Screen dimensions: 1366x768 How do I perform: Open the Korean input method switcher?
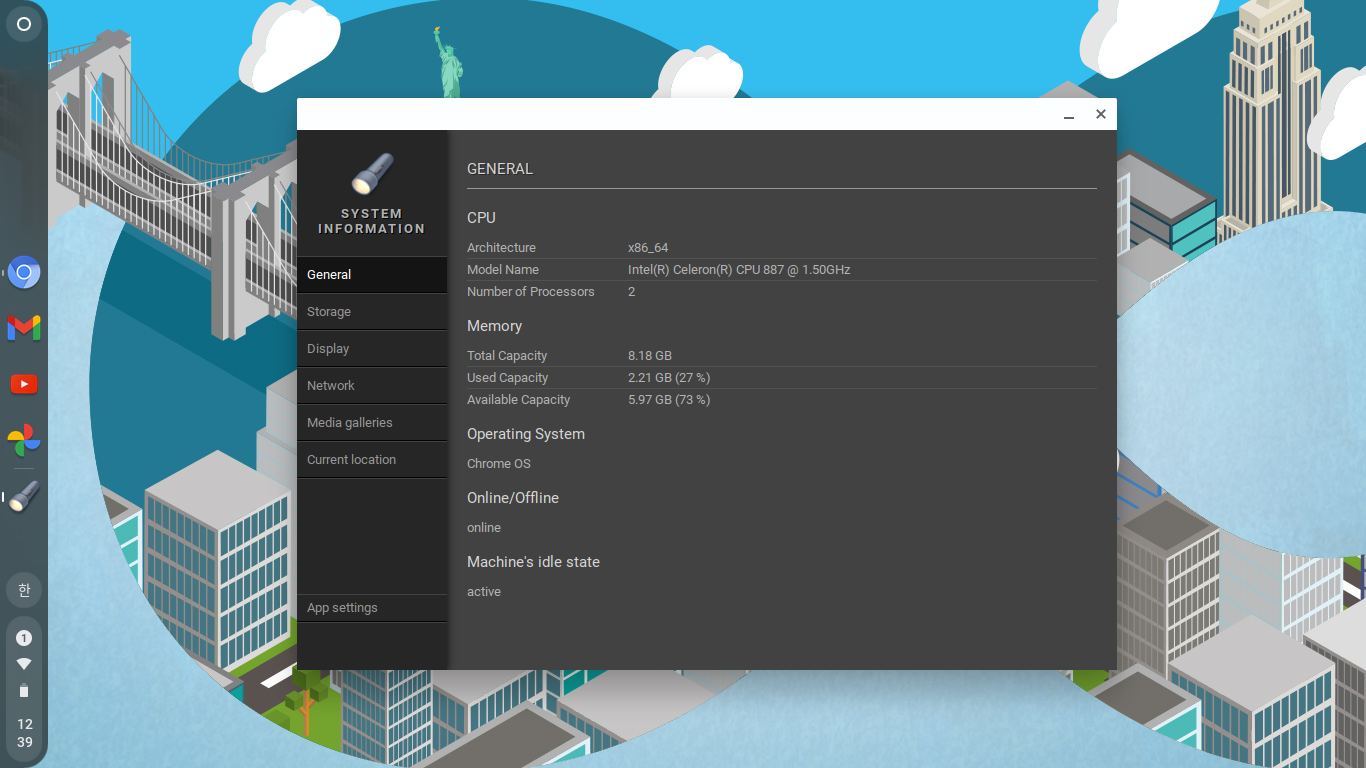[24, 590]
